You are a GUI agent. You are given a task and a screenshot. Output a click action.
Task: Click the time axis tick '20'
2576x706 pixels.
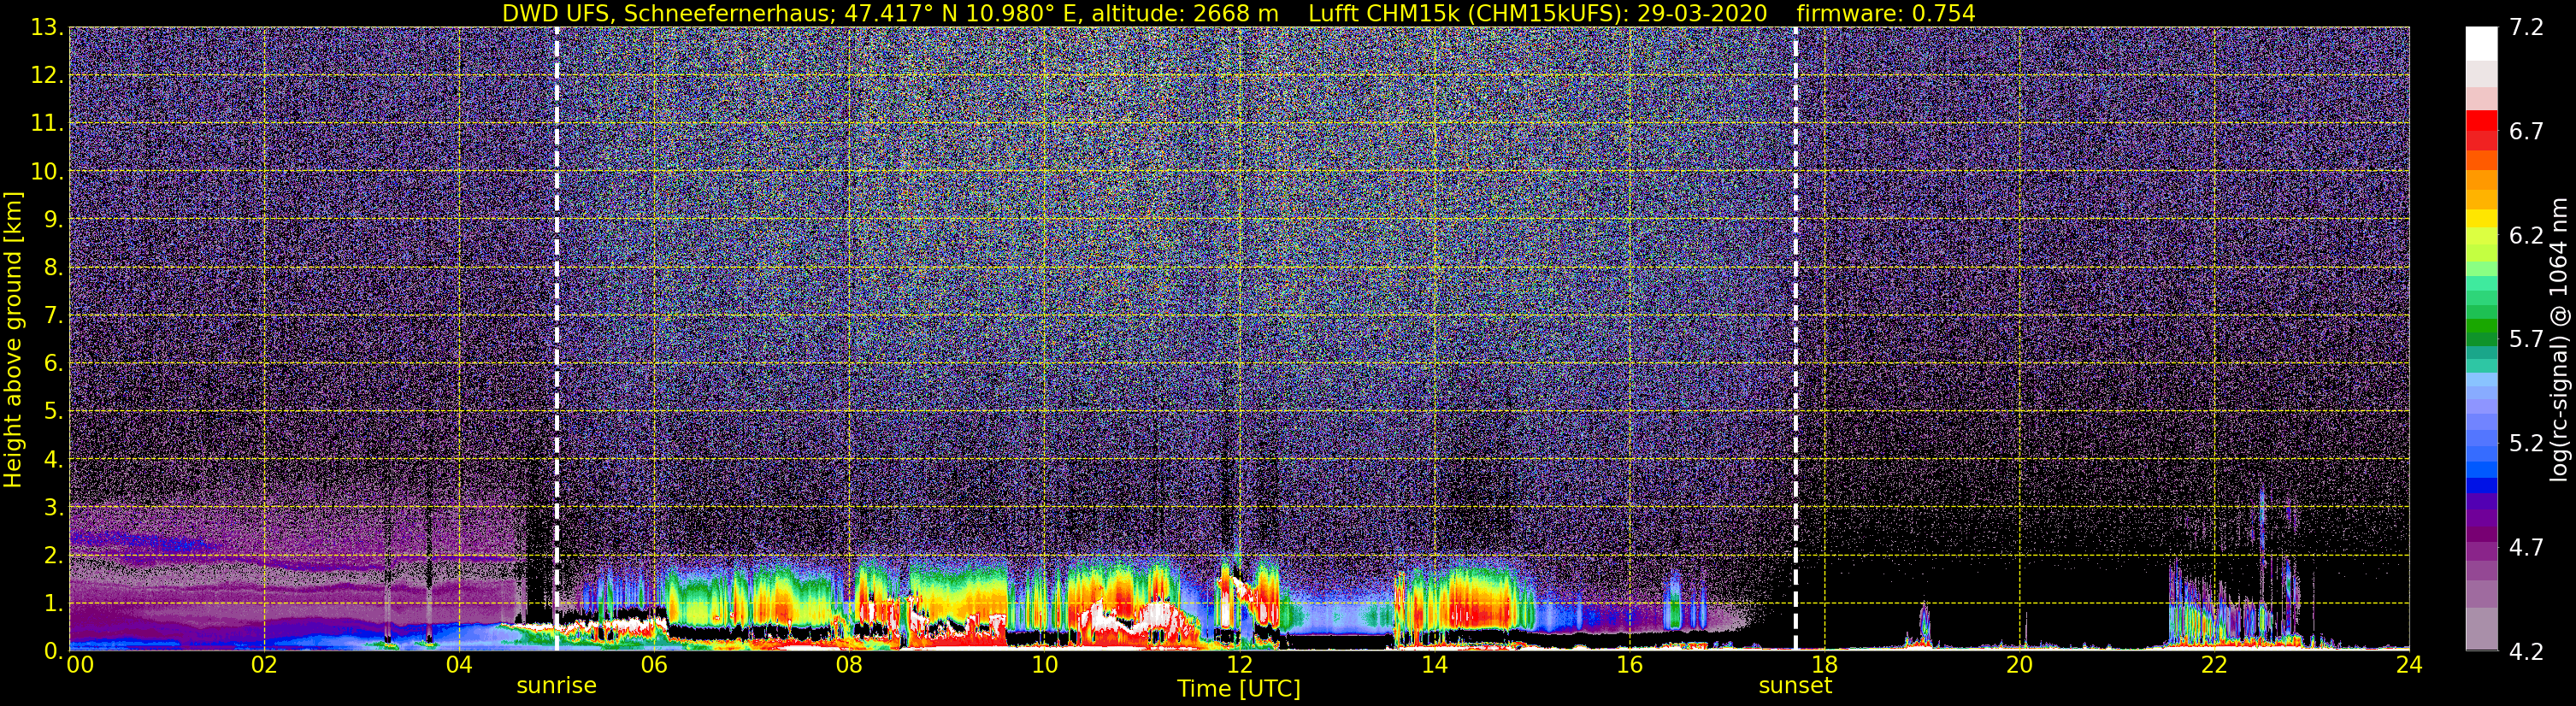point(2019,666)
